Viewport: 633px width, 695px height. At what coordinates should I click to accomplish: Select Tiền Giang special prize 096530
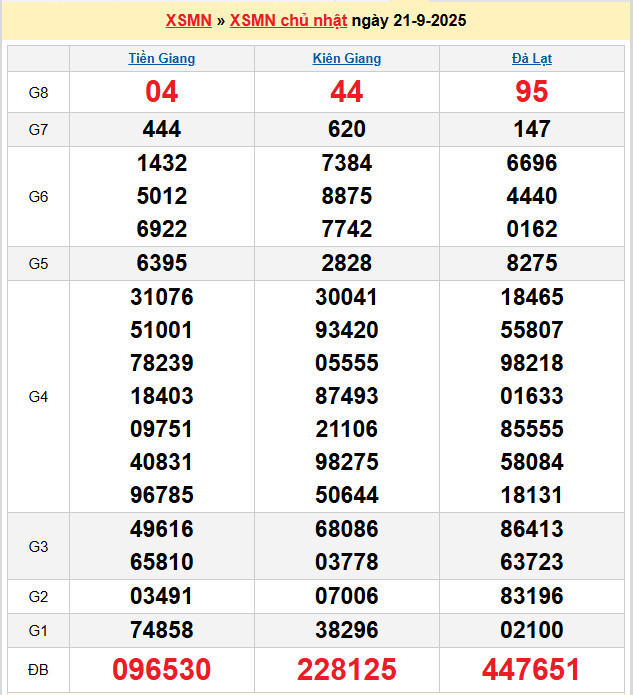tap(162, 669)
